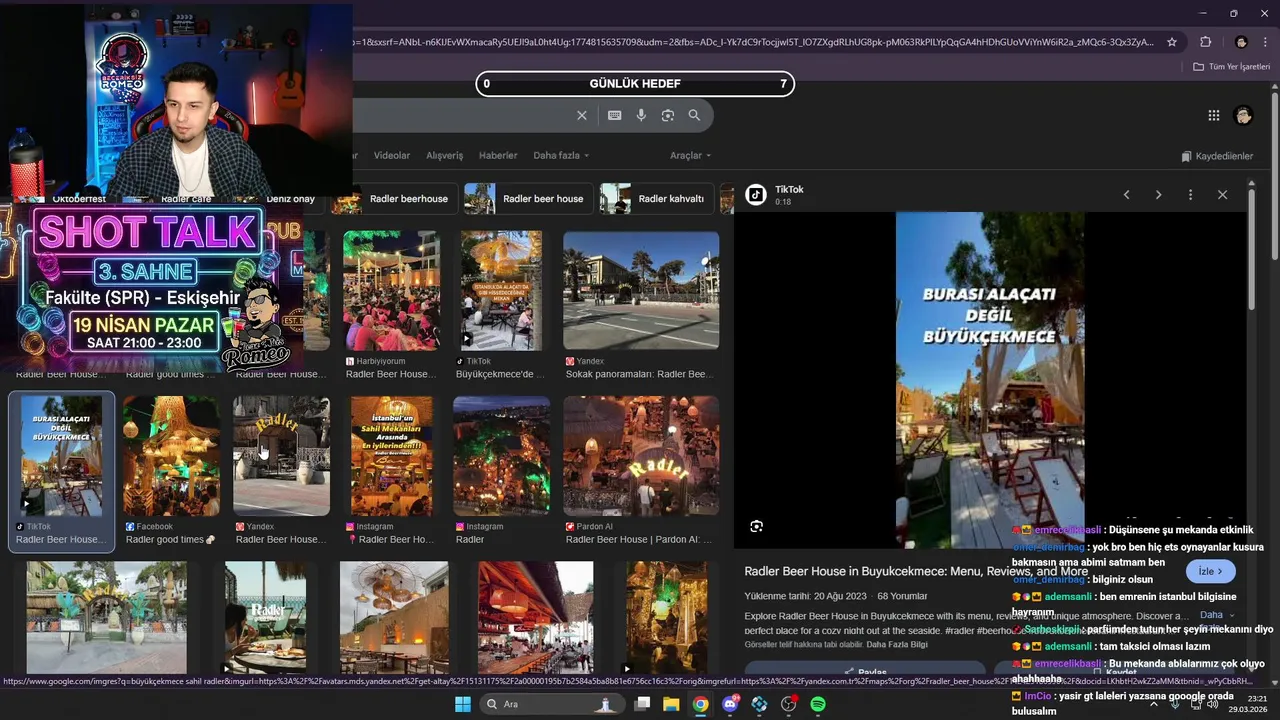Bookmark this page with the star

tap(1173, 42)
